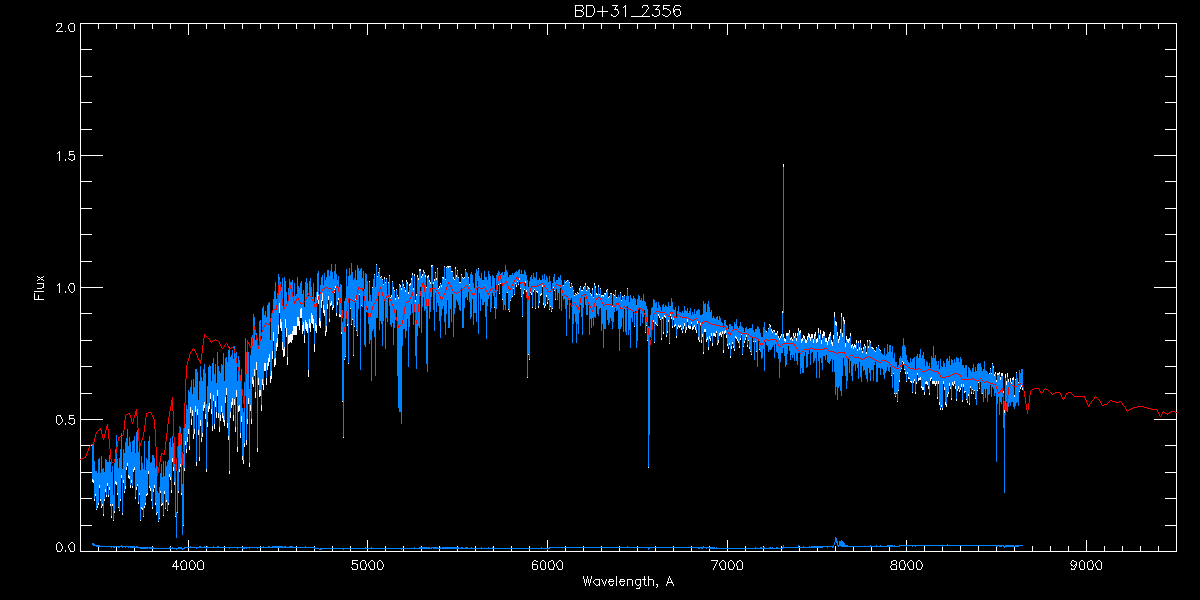Click the 1.5 flux tick label
Screen dimensions: 1200x600
tap(65, 157)
